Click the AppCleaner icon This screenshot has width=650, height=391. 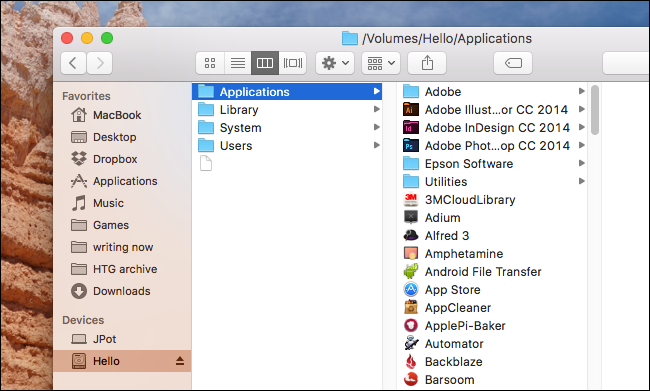pyautogui.click(x=411, y=308)
